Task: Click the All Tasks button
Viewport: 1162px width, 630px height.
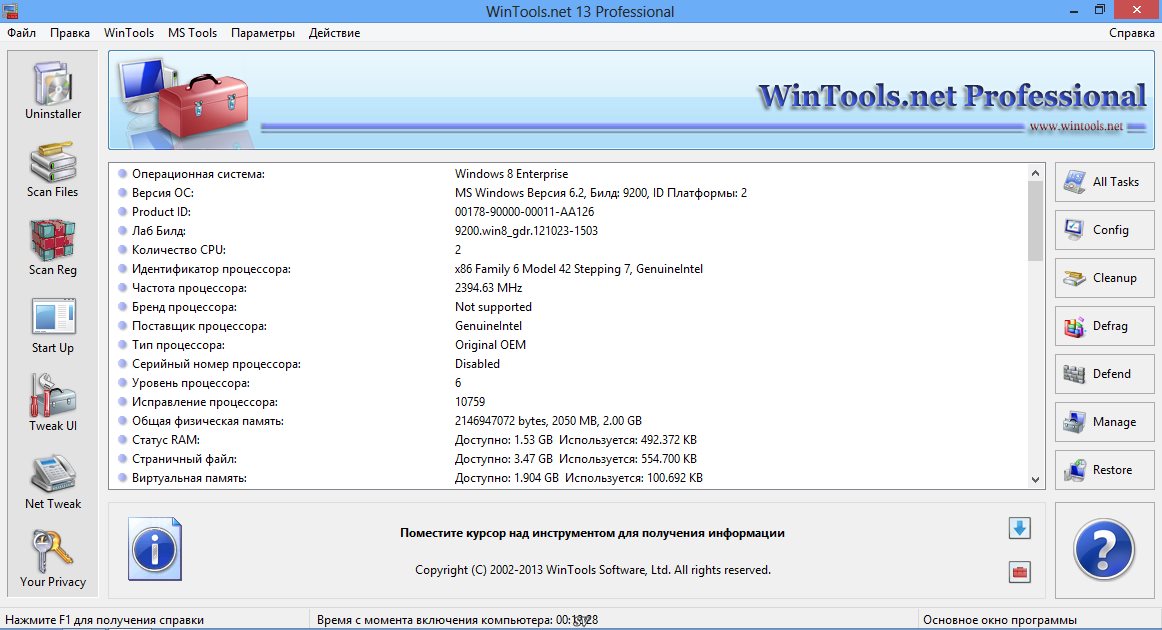Action: coord(1104,182)
